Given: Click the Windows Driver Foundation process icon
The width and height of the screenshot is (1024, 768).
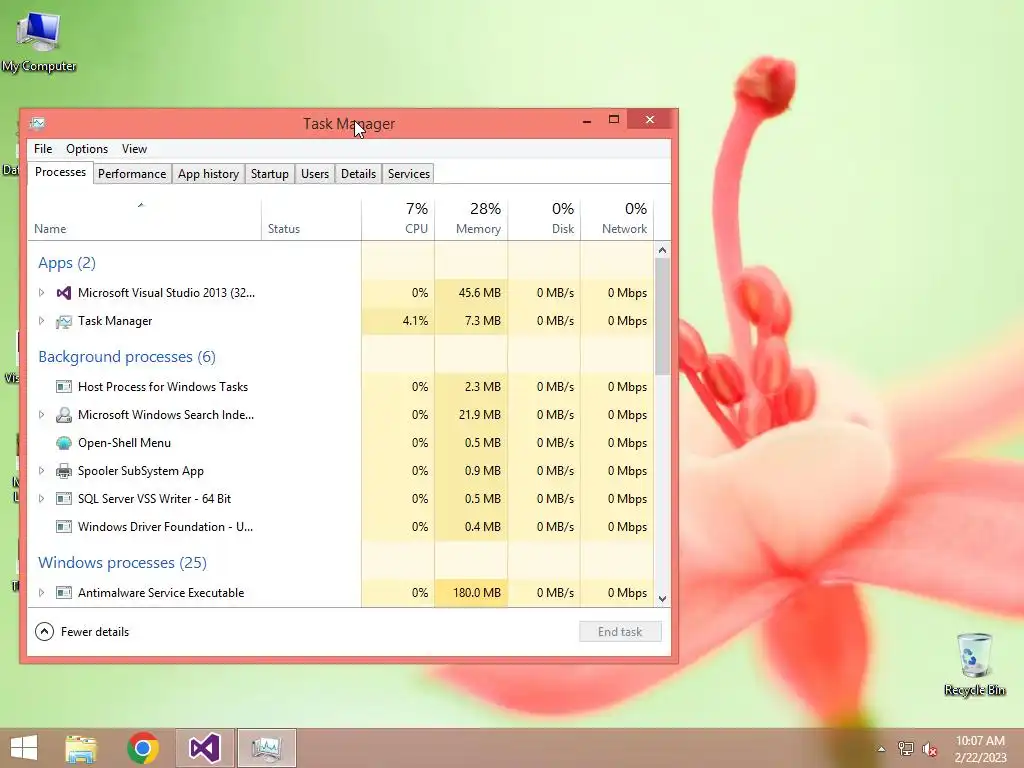Looking at the screenshot, I should click(63, 527).
